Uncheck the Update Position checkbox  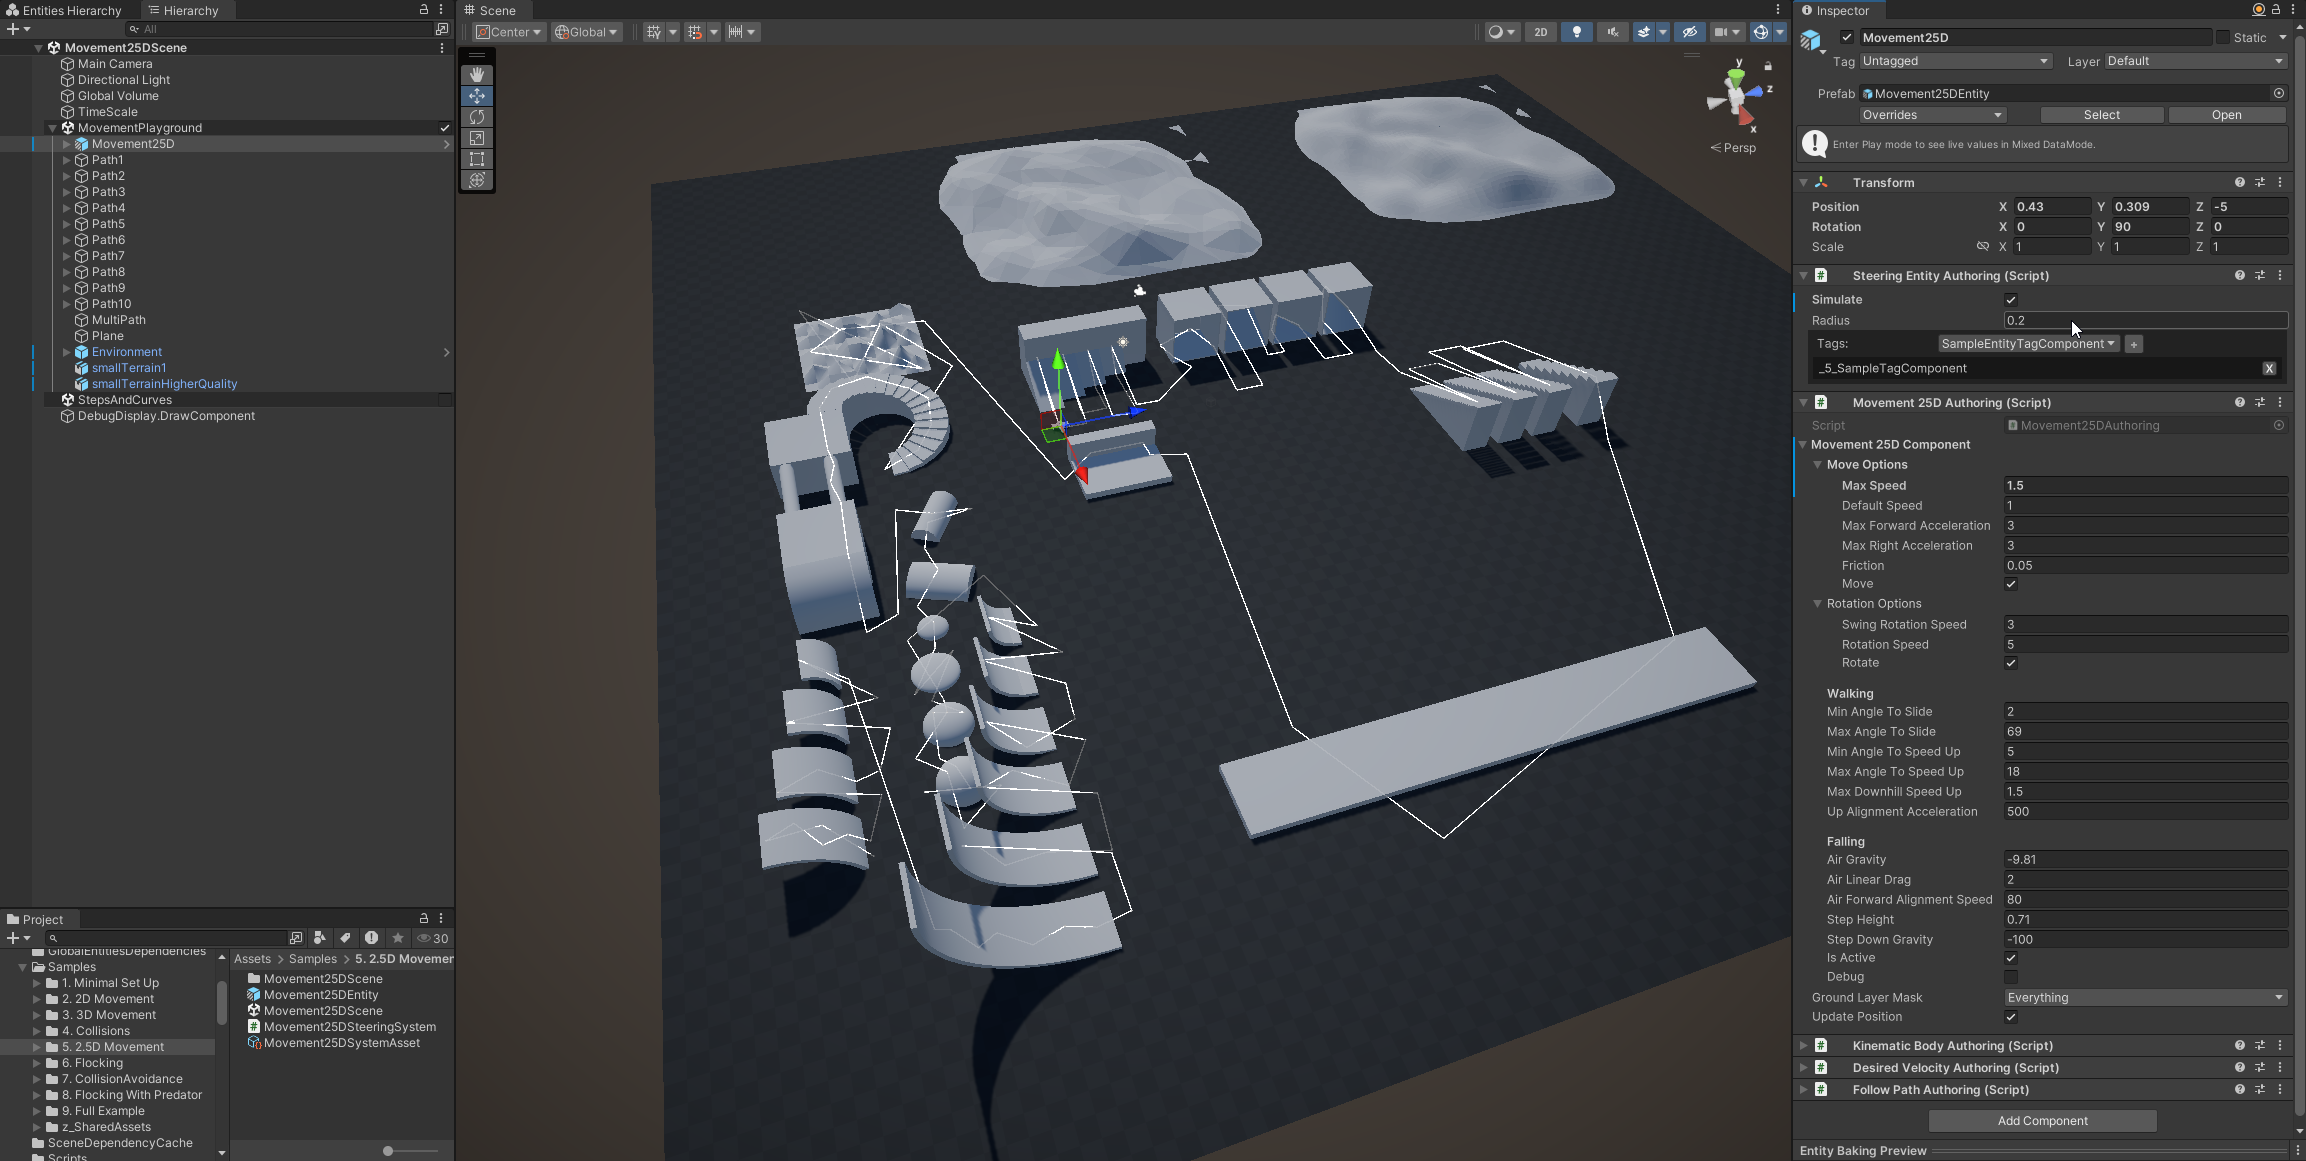pos(2011,1017)
